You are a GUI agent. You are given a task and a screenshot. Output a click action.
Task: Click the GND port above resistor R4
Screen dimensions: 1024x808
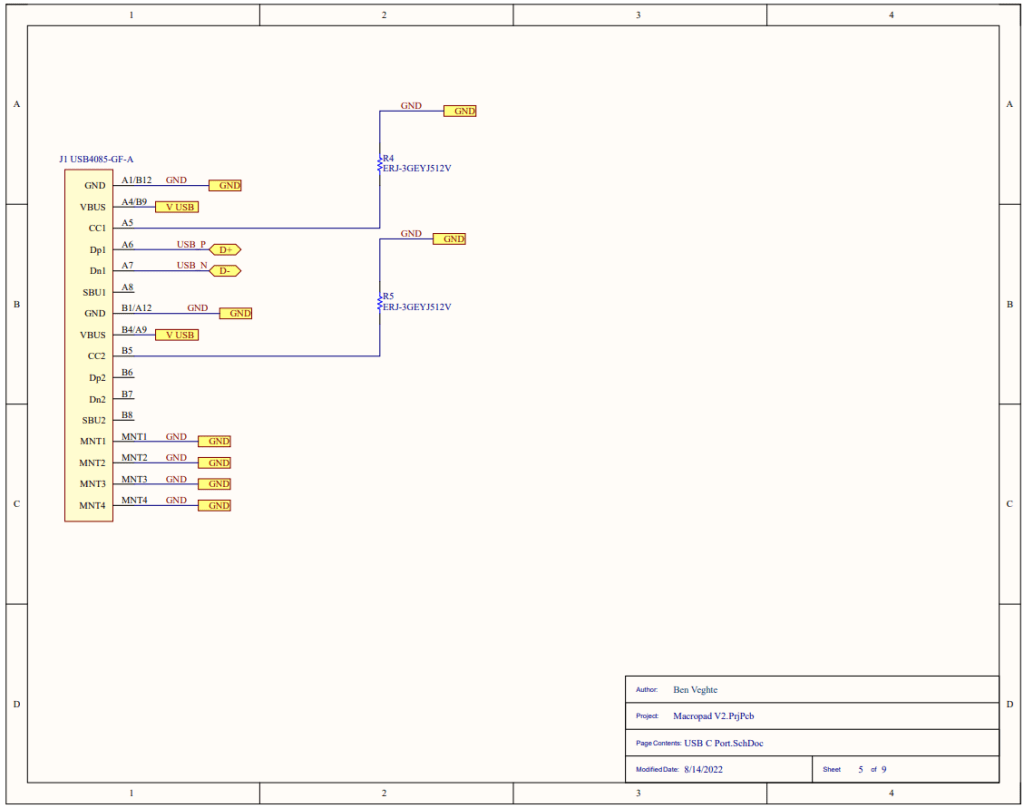pyautogui.click(x=460, y=111)
